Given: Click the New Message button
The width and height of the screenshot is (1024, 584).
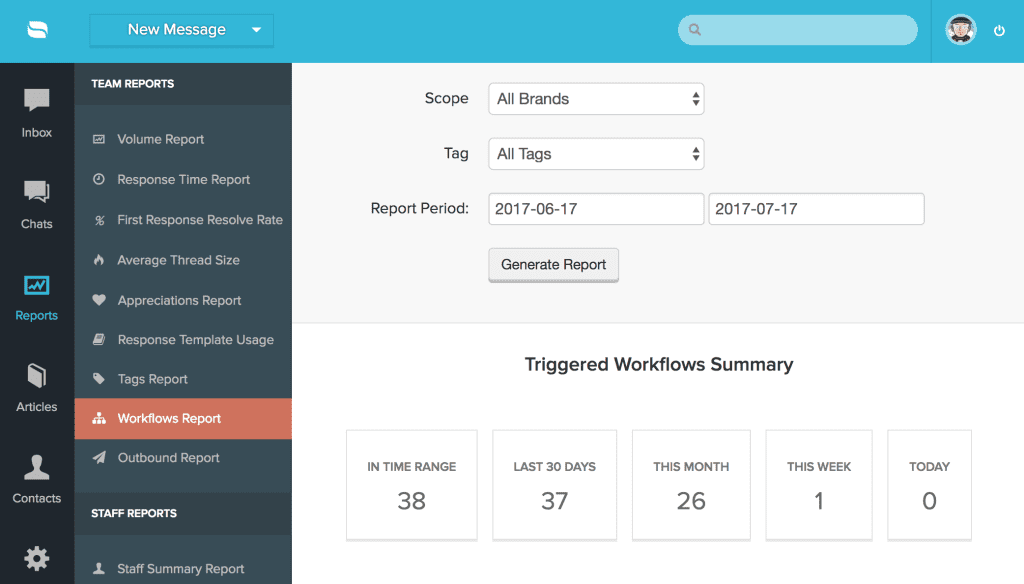Looking at the screenshot, I should point(182,30).
